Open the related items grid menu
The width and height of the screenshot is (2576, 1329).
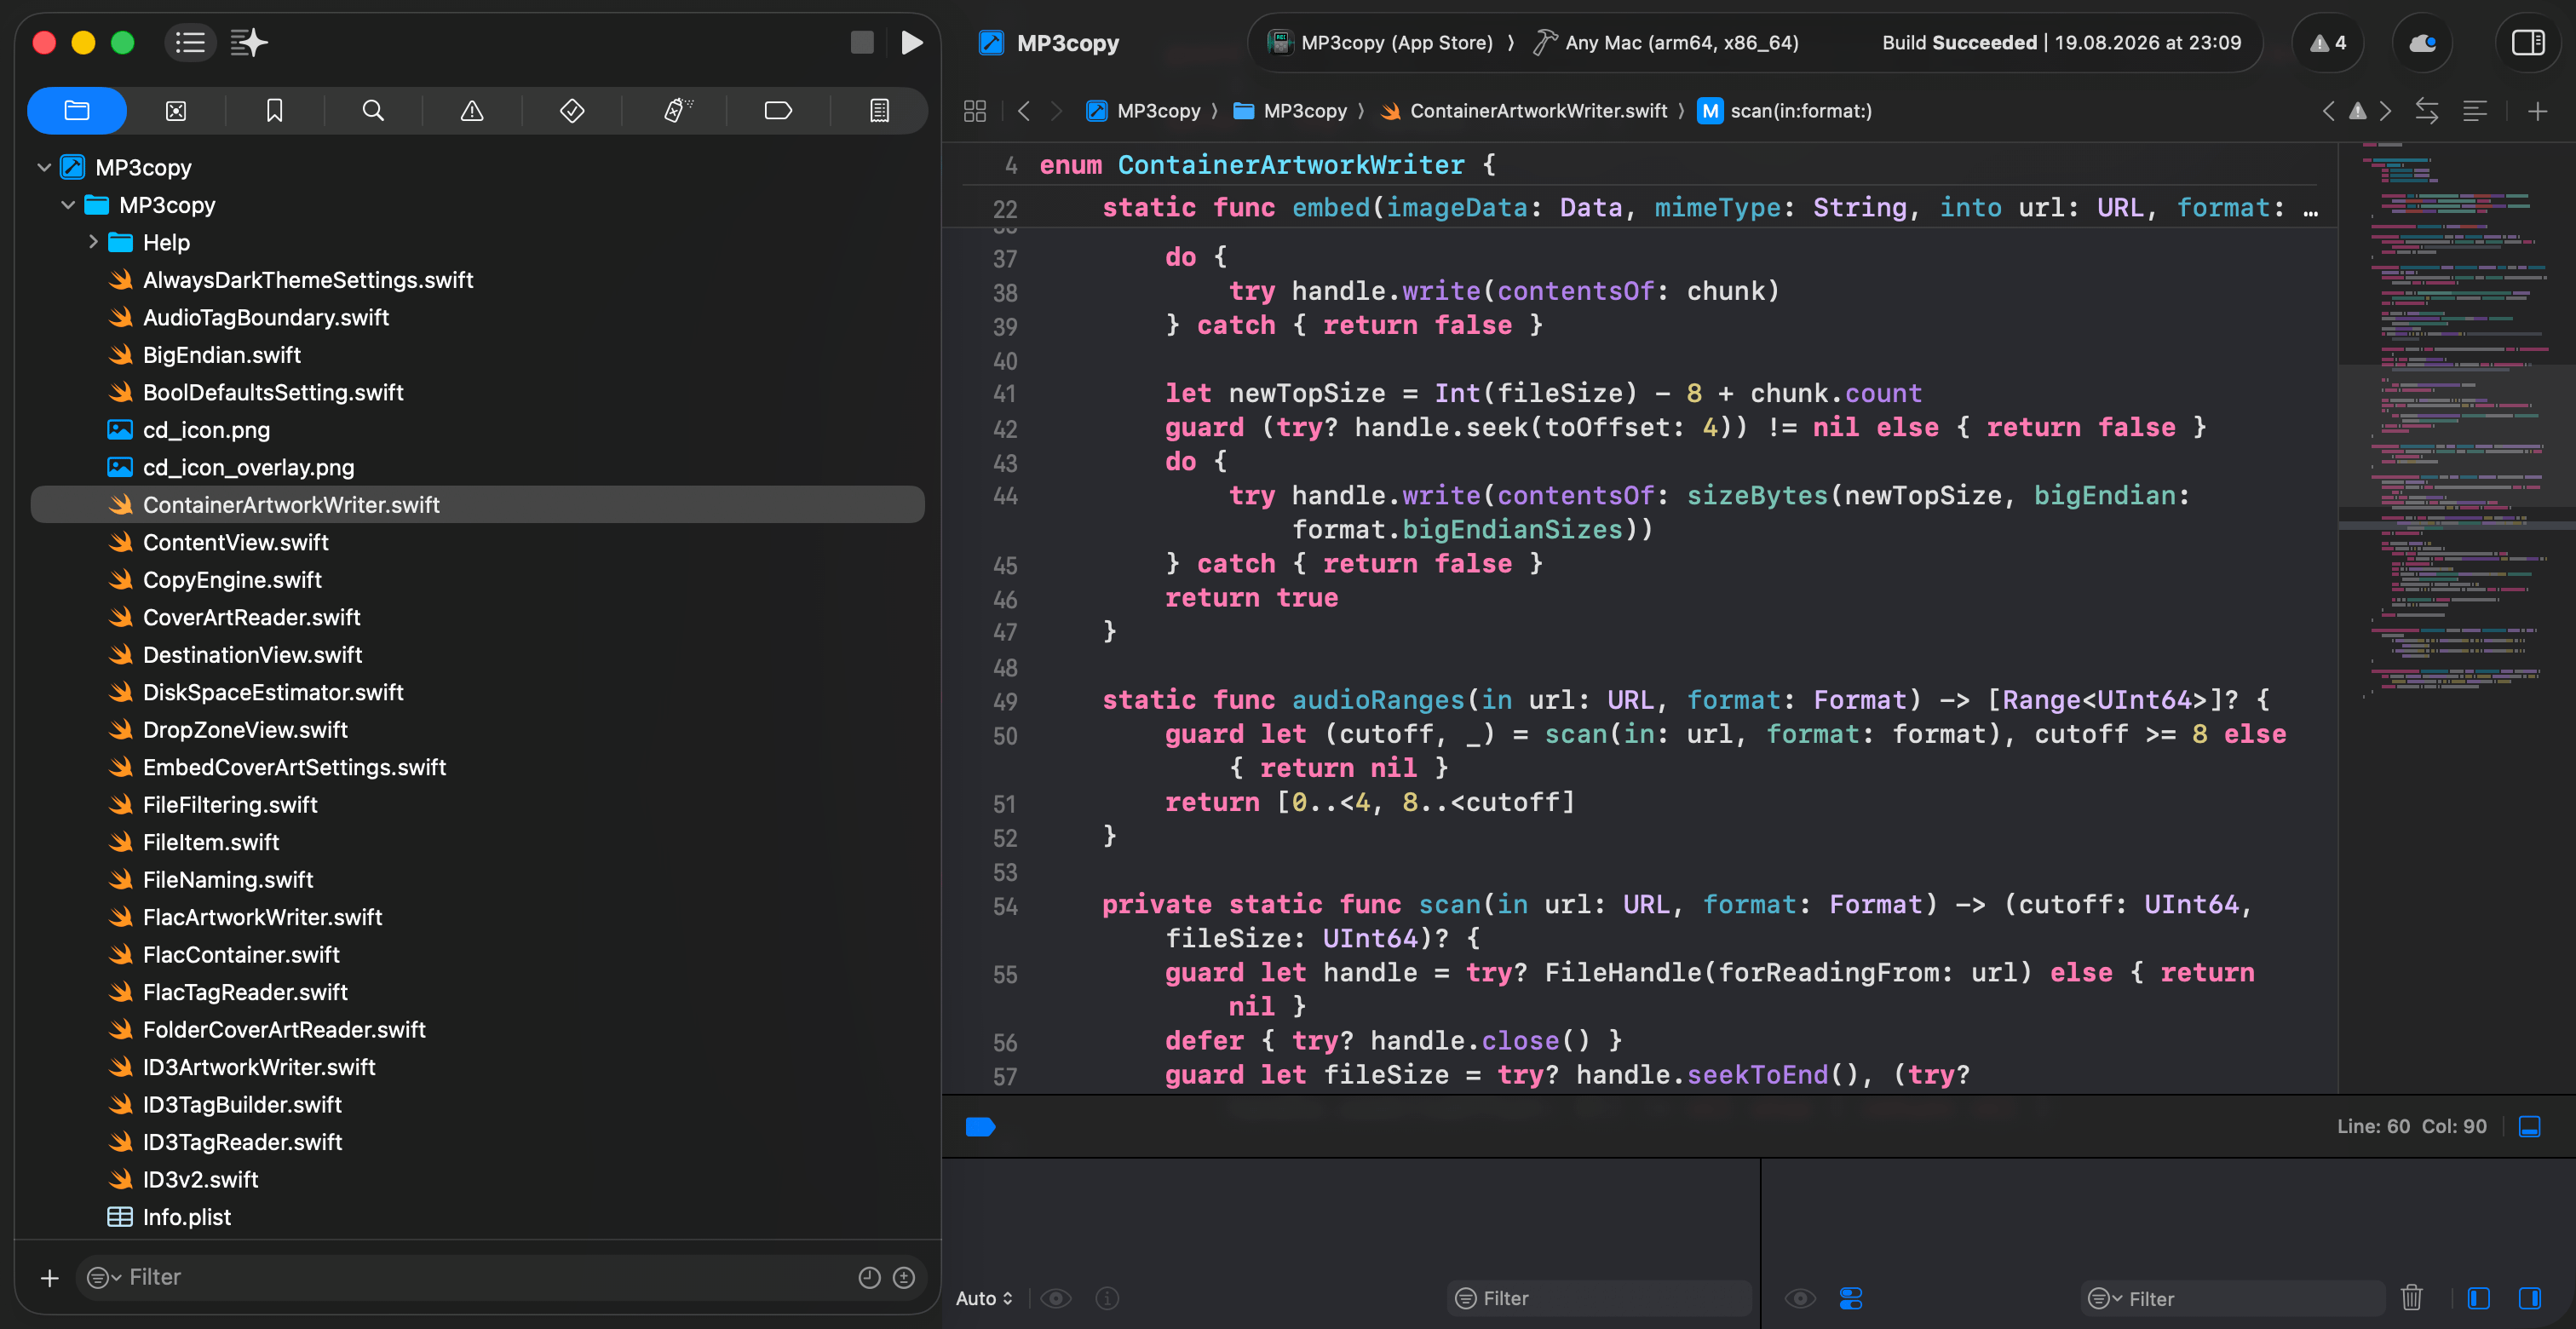tap(975, 111)
